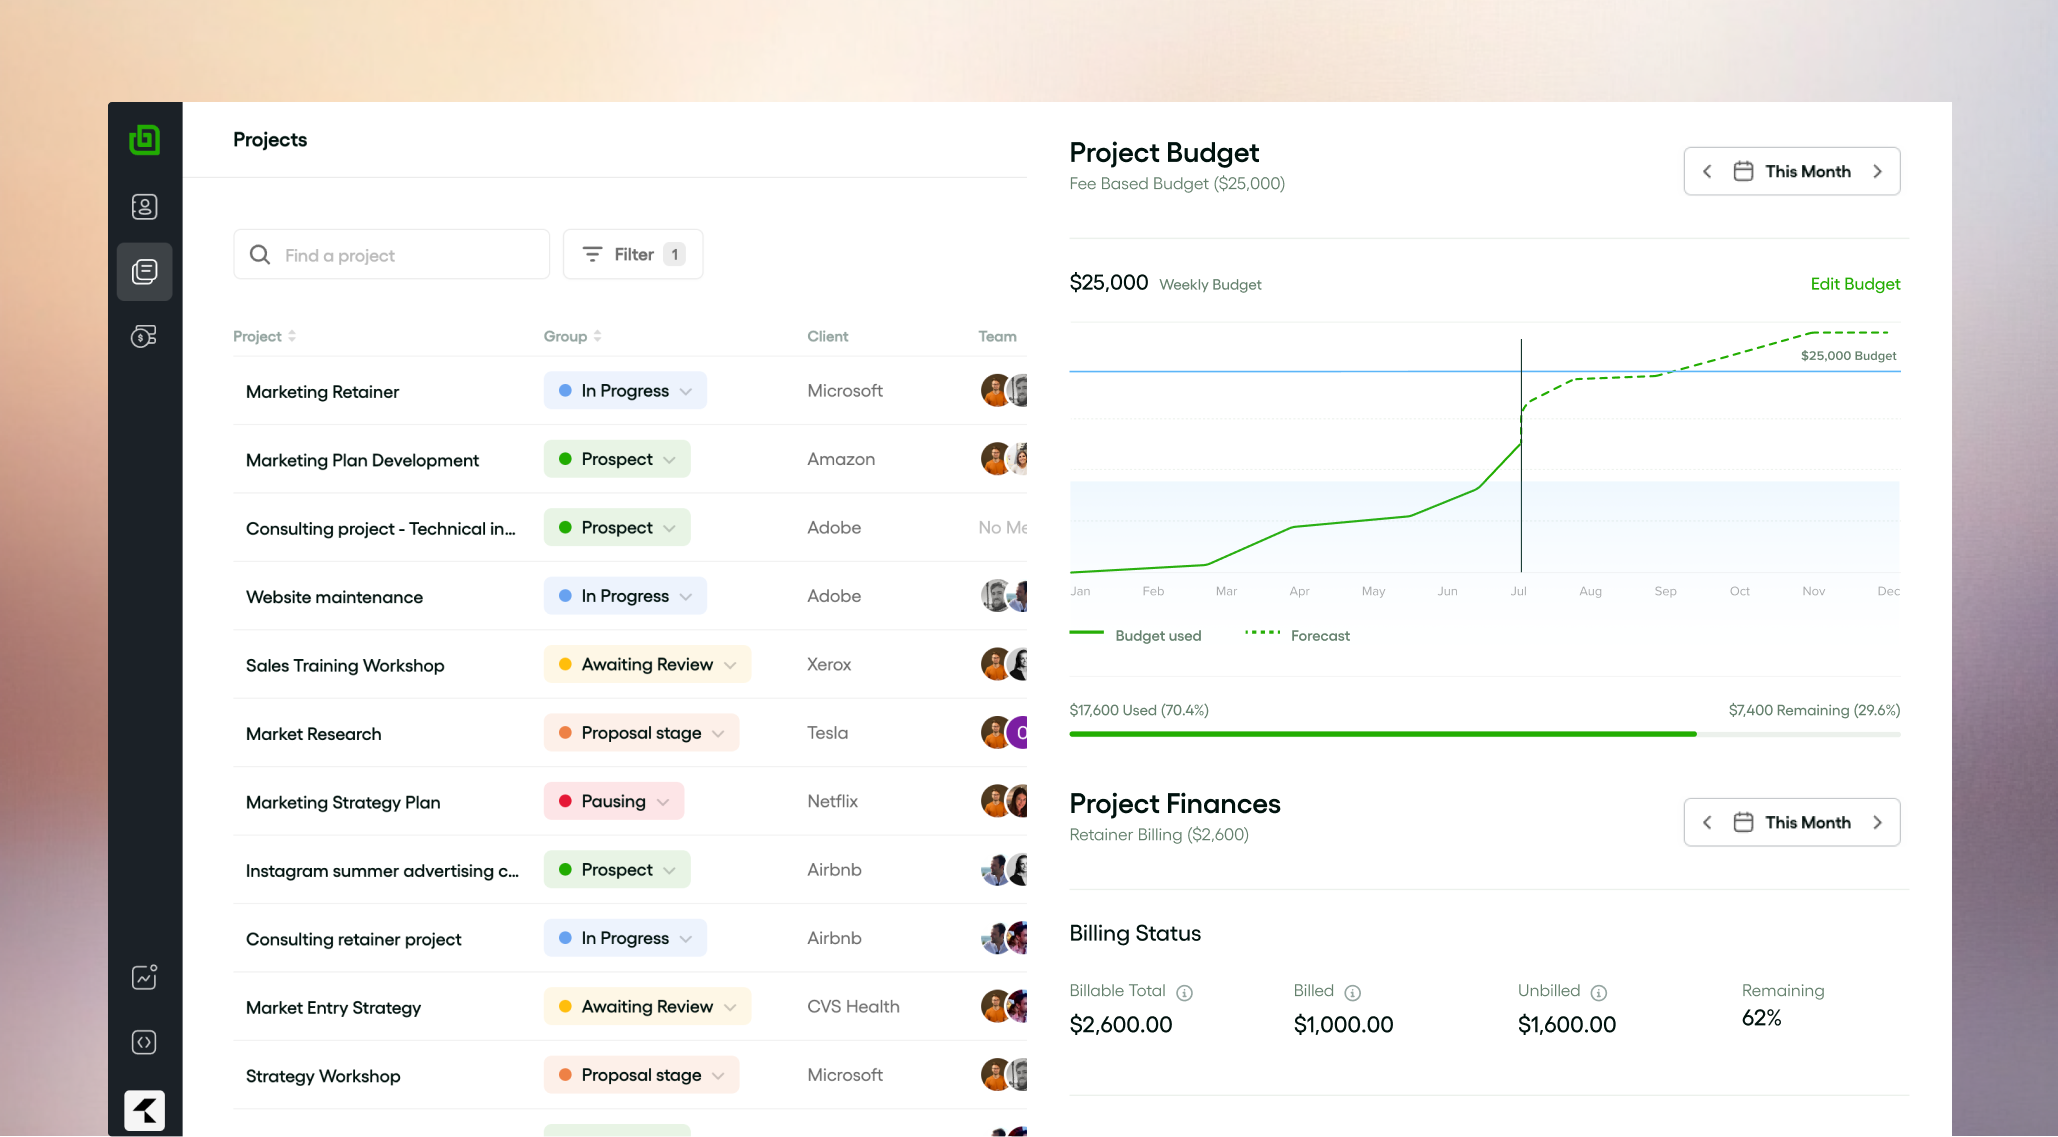The image size is (2058, 1137).
Task: Open the Filter button
Action: click(x=633, y=255)
